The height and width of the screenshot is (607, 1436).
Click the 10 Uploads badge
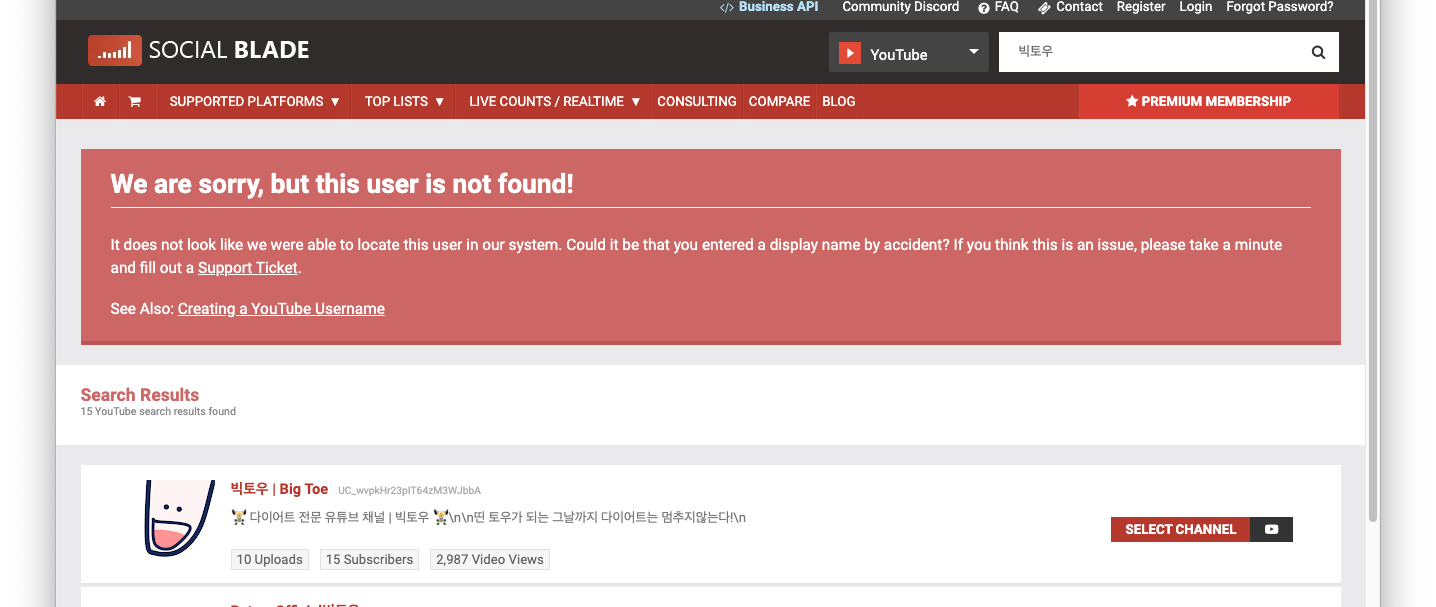269,560
